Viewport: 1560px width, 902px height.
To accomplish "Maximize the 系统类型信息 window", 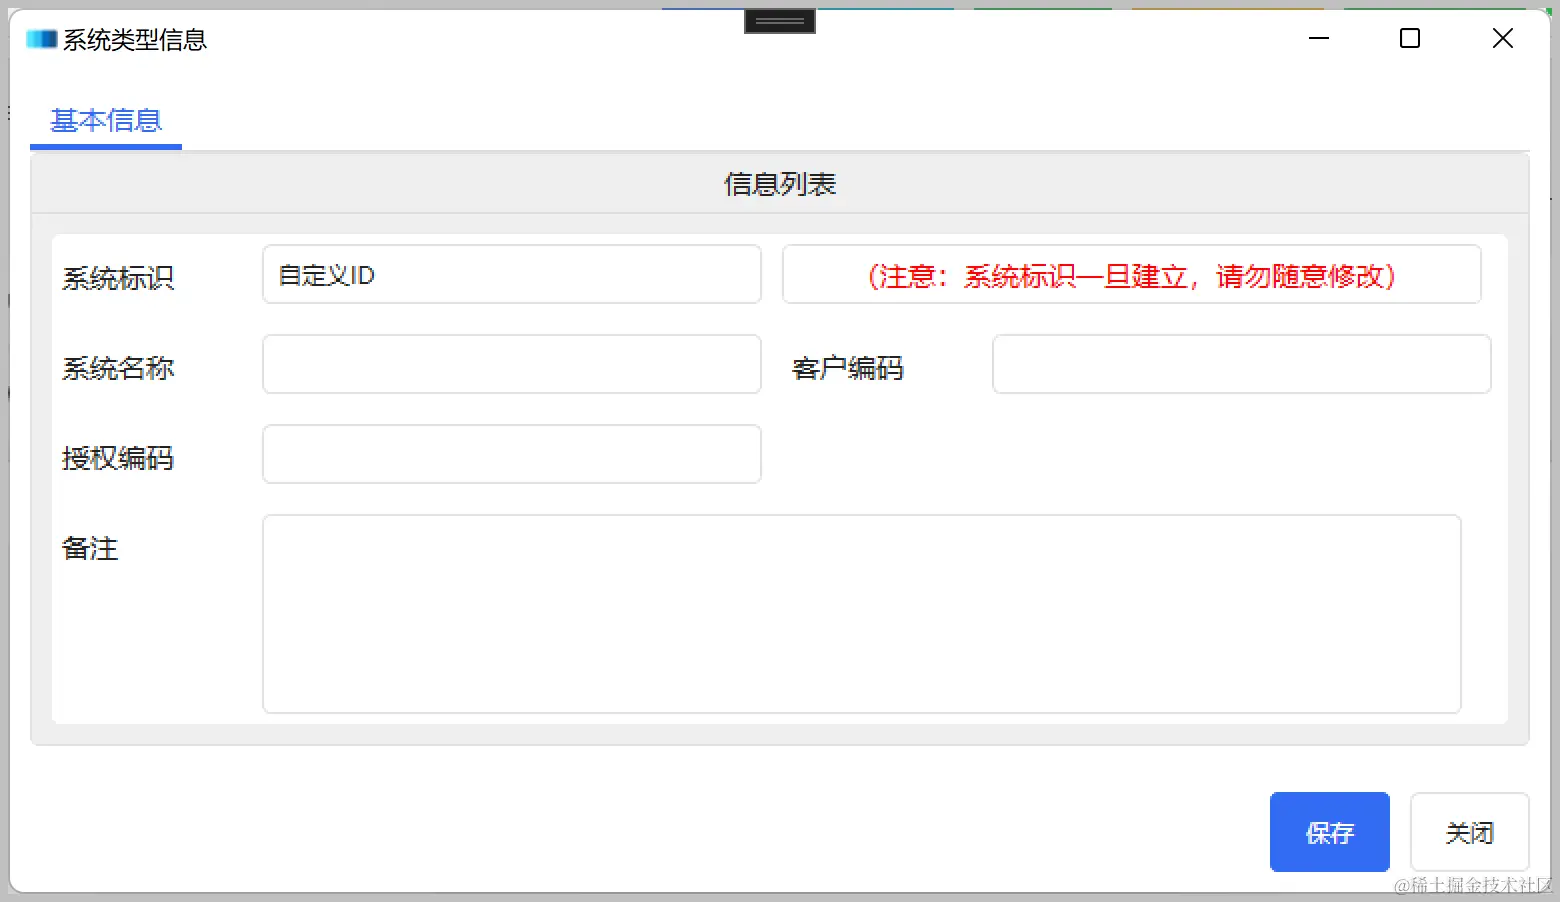I will click(1410, 39).
